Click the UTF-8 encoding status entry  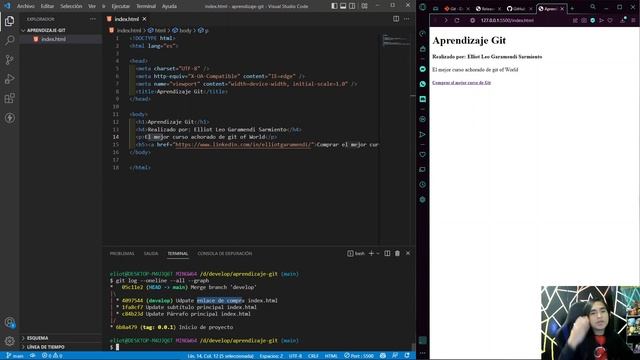pyautogui.click(x=295, y=356)
